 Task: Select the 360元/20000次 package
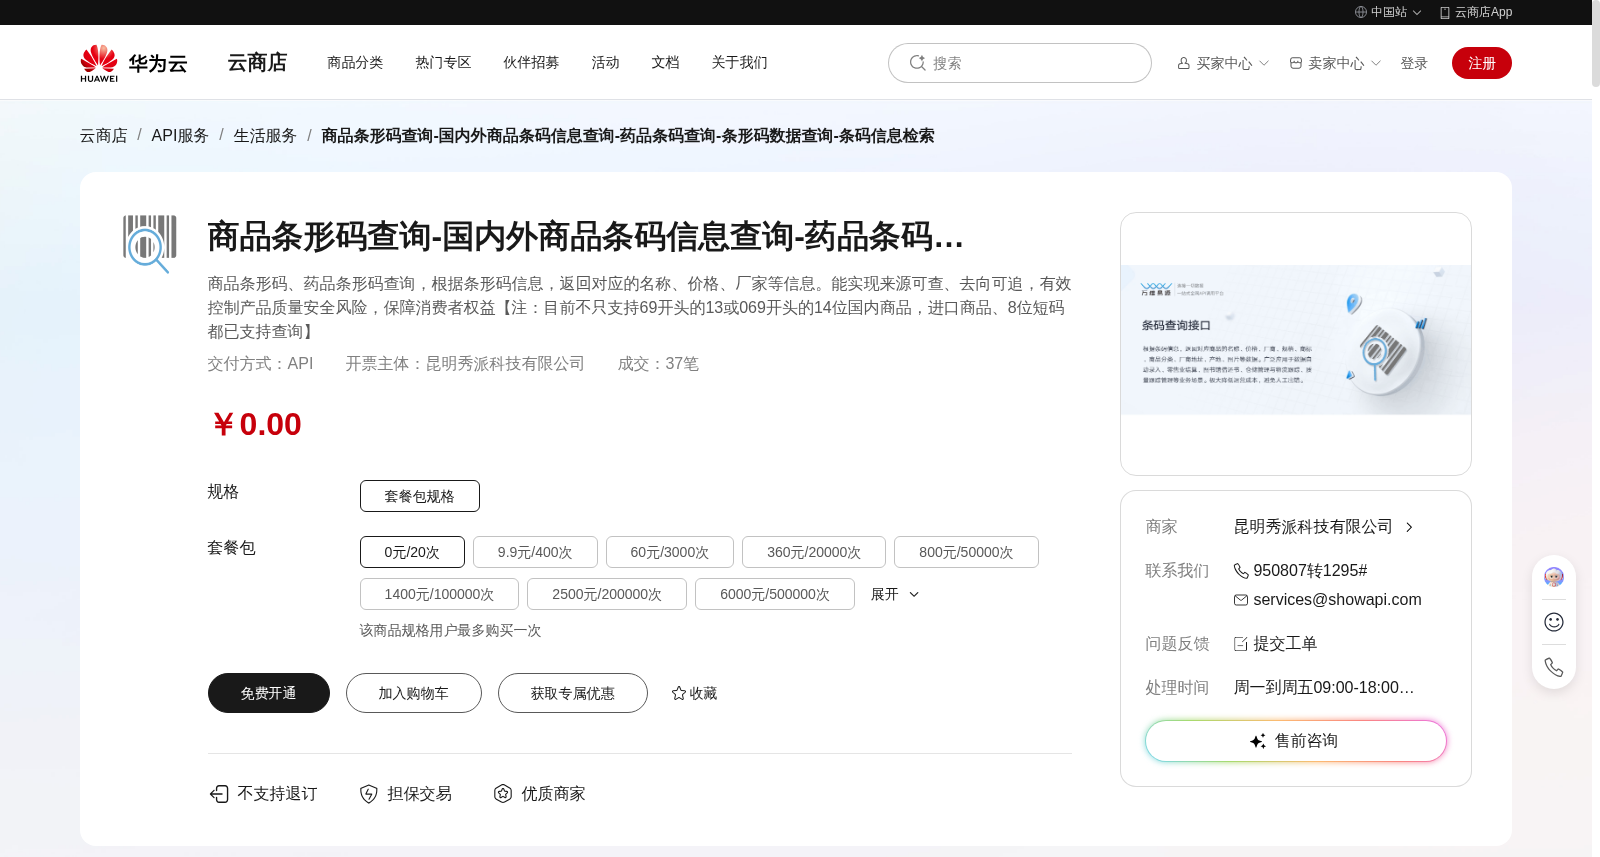pos(814,552)
